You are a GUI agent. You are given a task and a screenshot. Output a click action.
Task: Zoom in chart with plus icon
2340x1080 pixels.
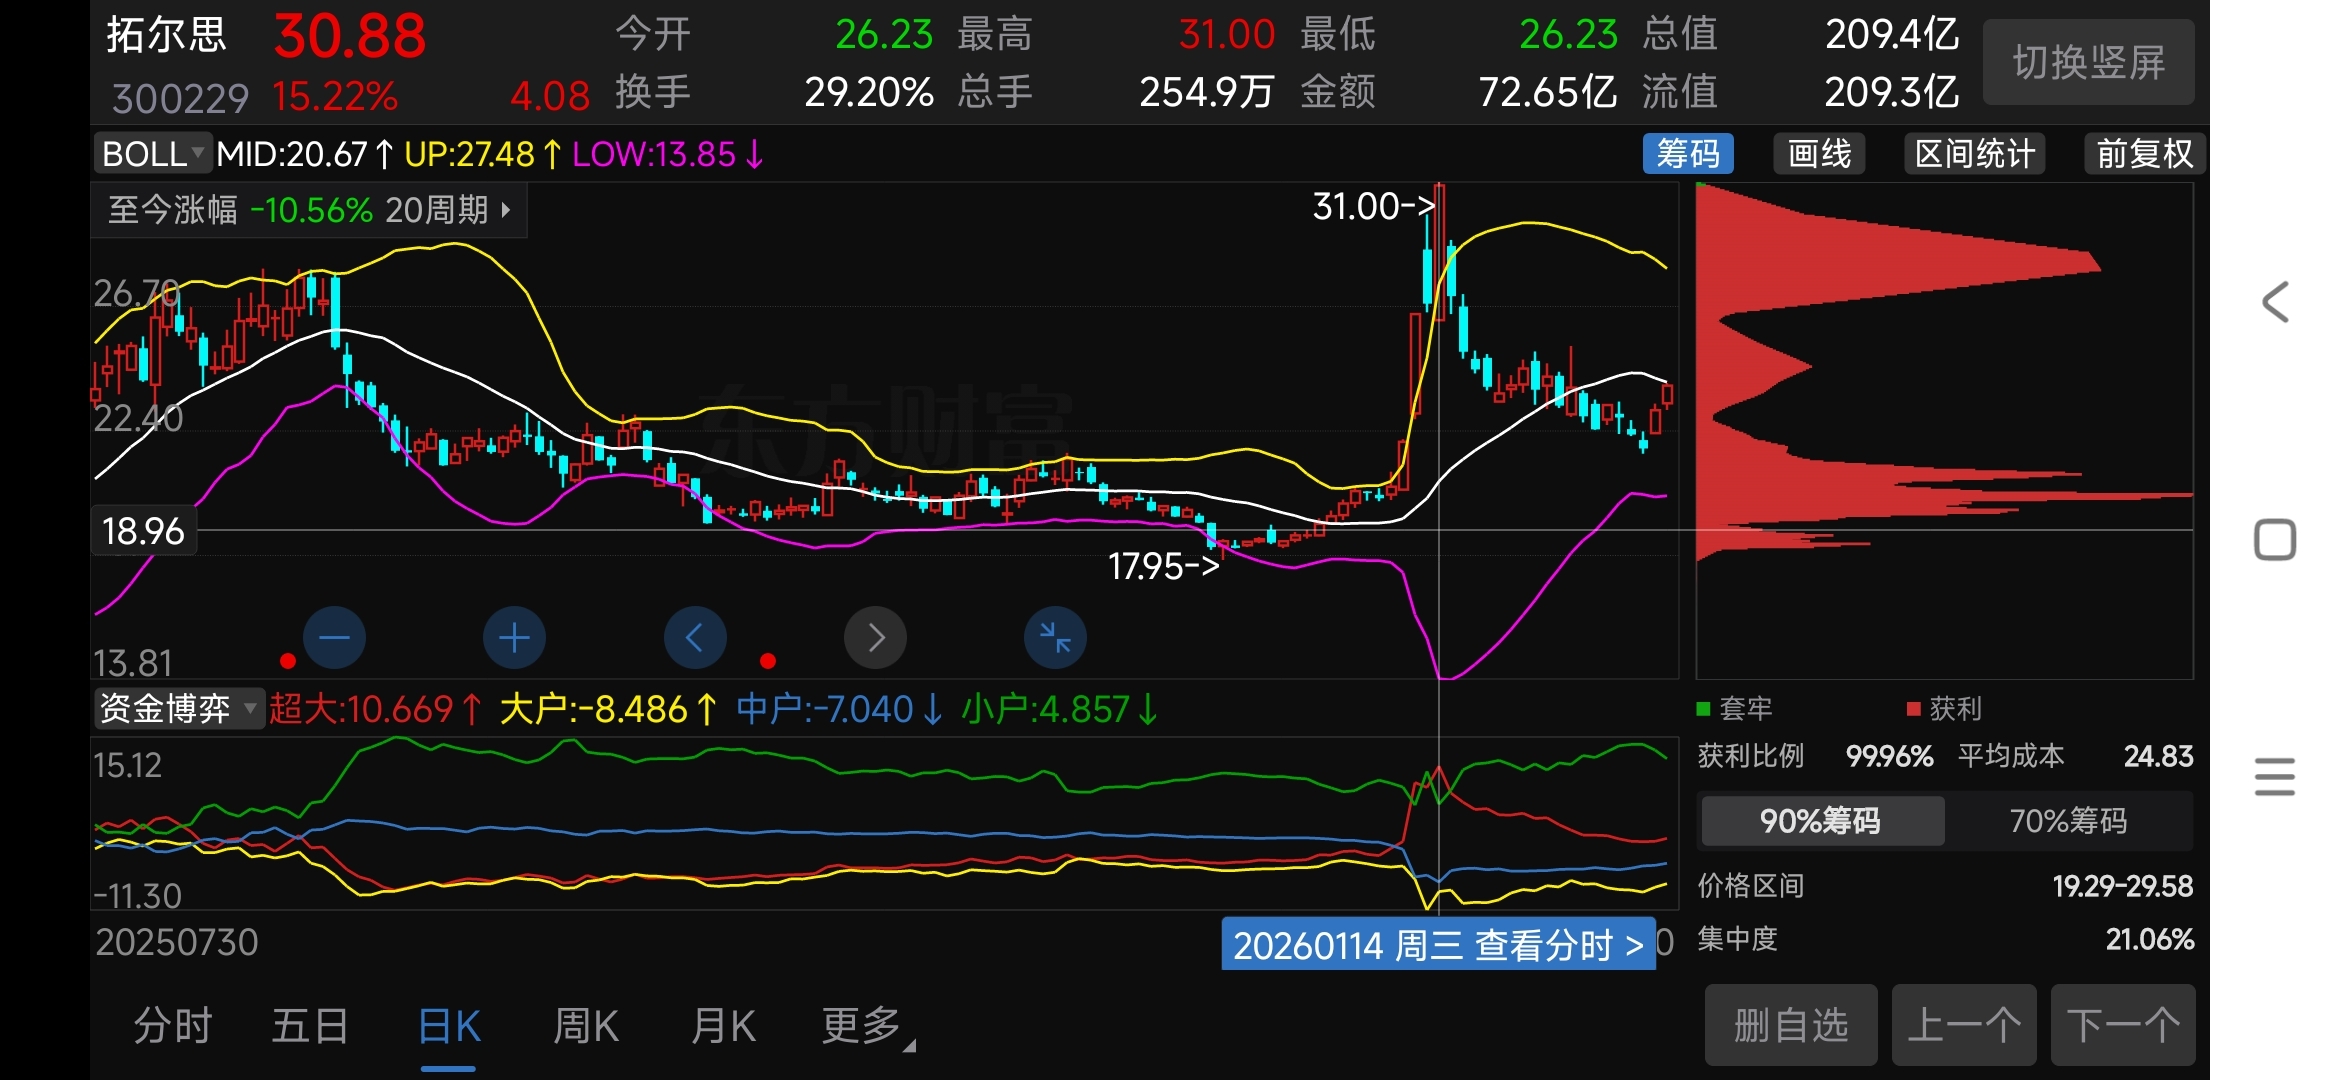tap(514, 638)
